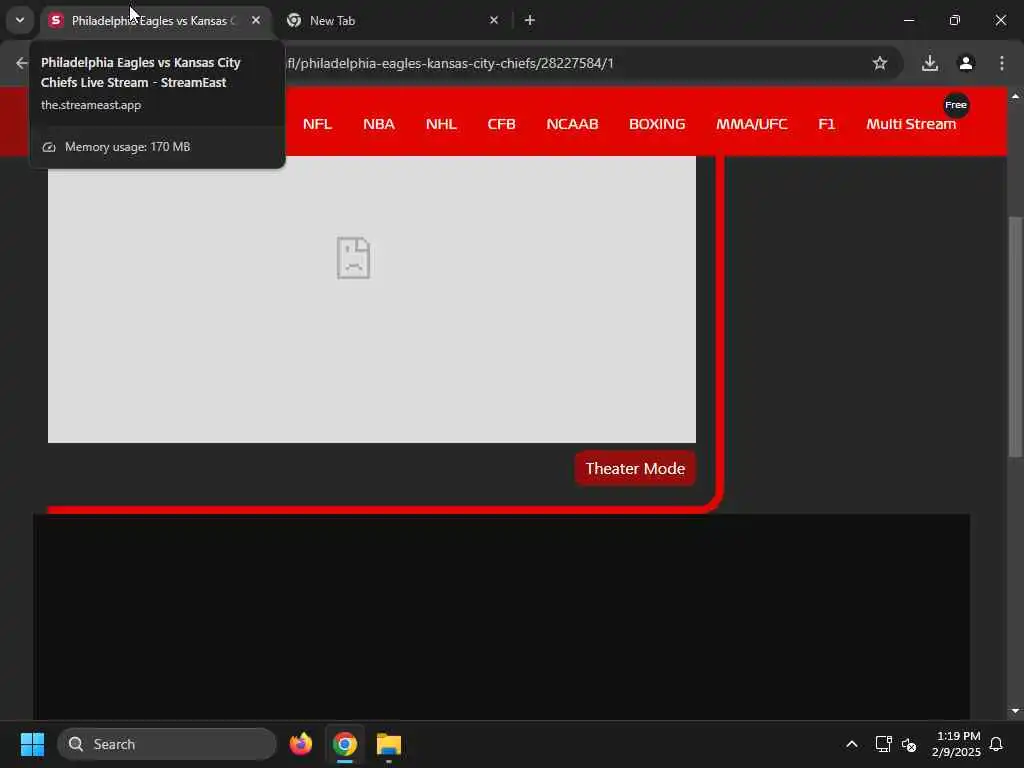Viewport: 1024px width, 768px height.
Task: Click the scrollbar up arrow
Action: tap(1015, 97)
